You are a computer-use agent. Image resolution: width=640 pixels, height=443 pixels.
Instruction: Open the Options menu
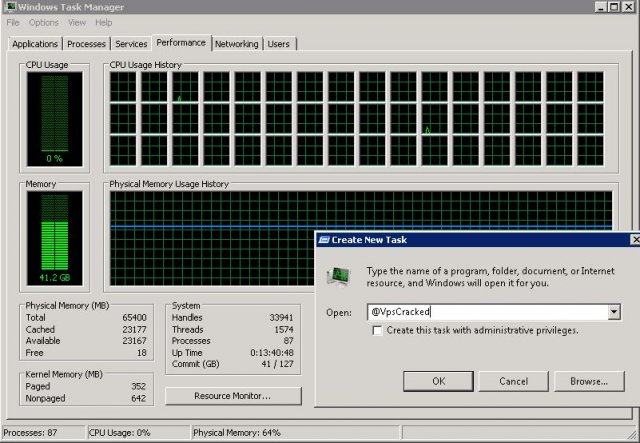pos(43,22)
